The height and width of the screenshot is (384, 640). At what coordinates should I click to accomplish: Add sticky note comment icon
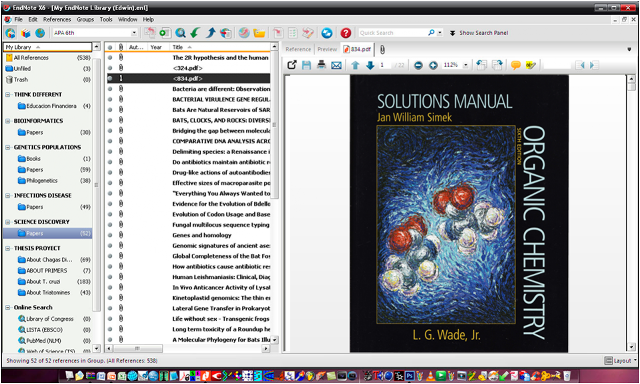tap(516, 65)
